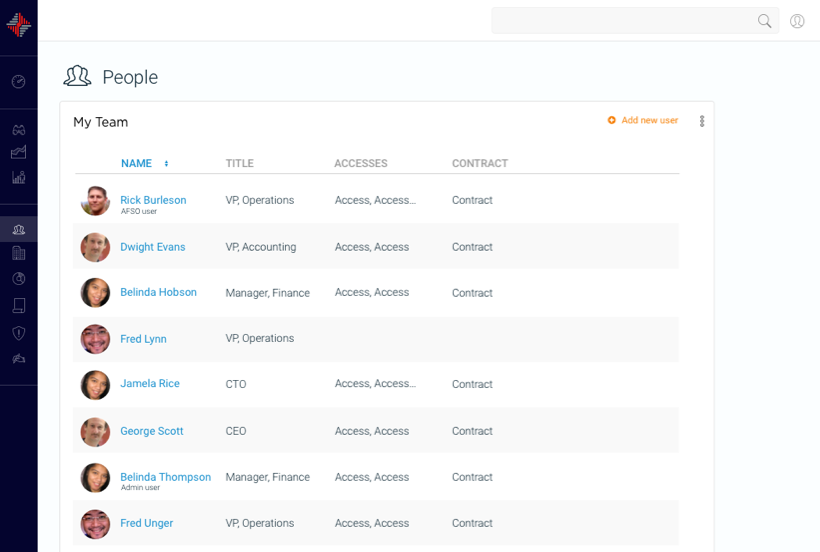The width and height of the screenshot is (820, 552).
Task: Click the shield icon in sidebar
Action: click(18, 333)
